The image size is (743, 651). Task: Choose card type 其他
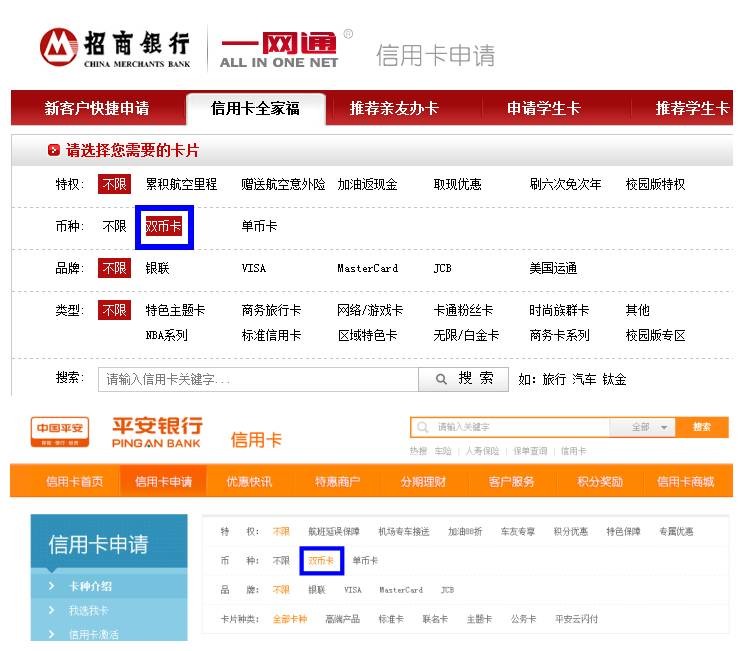pyautogui.click(x=637, y=310)
